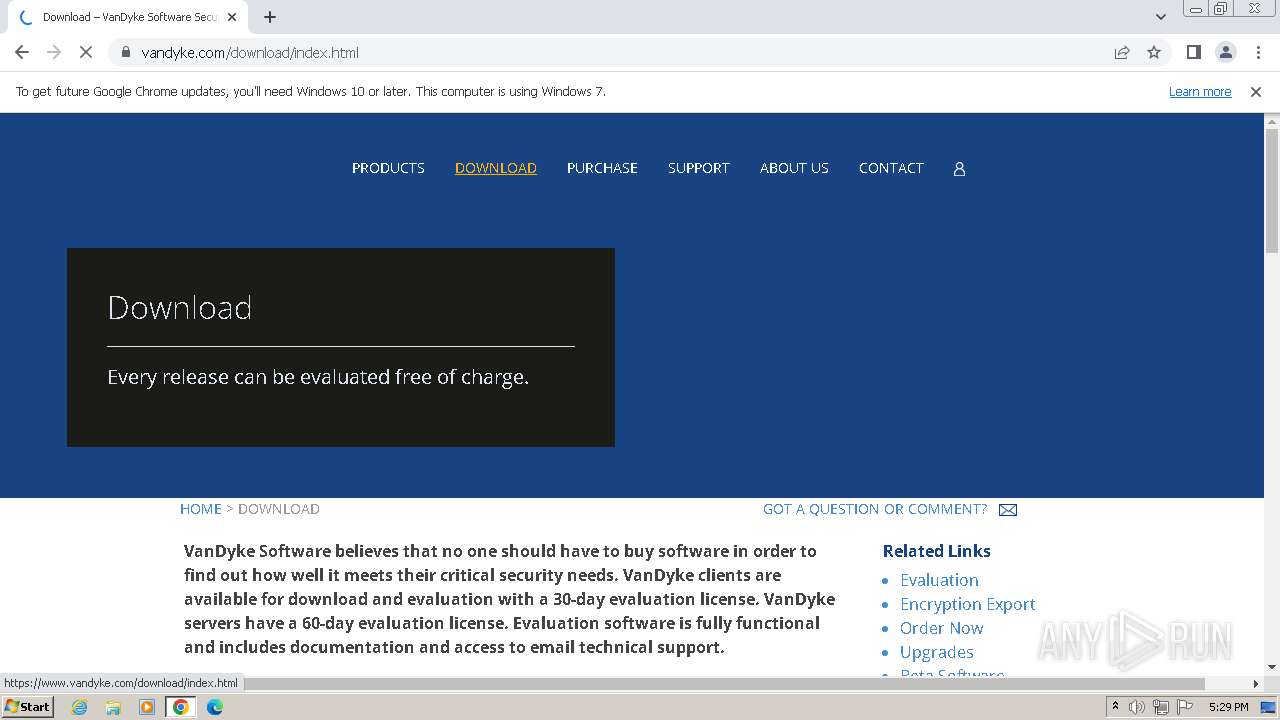
Task: Click the Related Links heading
Action: [x=936, y=551]
